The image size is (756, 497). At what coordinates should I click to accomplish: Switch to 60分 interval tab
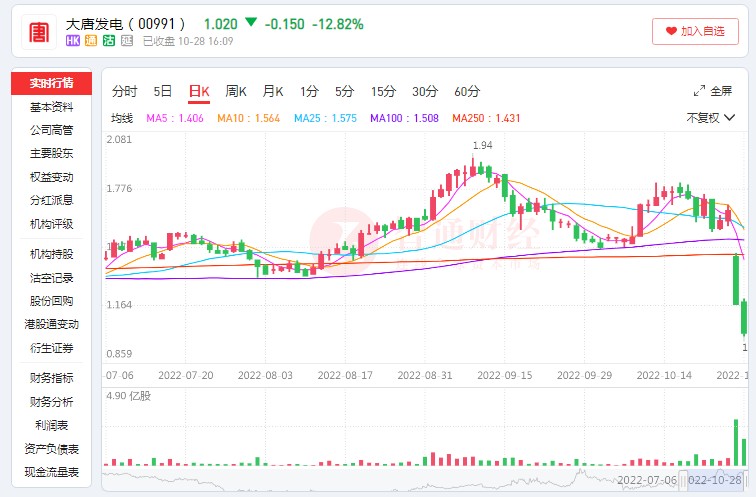(467, 91)
